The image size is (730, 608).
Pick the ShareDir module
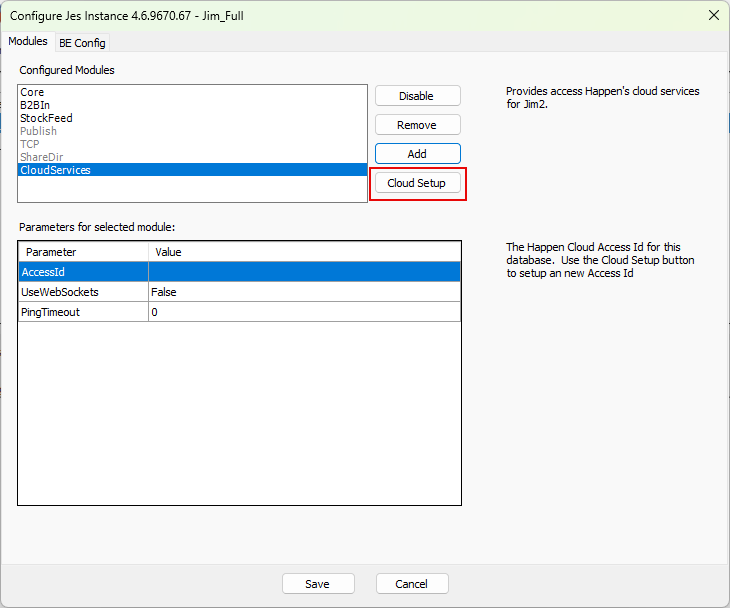[x=41, y=157]
